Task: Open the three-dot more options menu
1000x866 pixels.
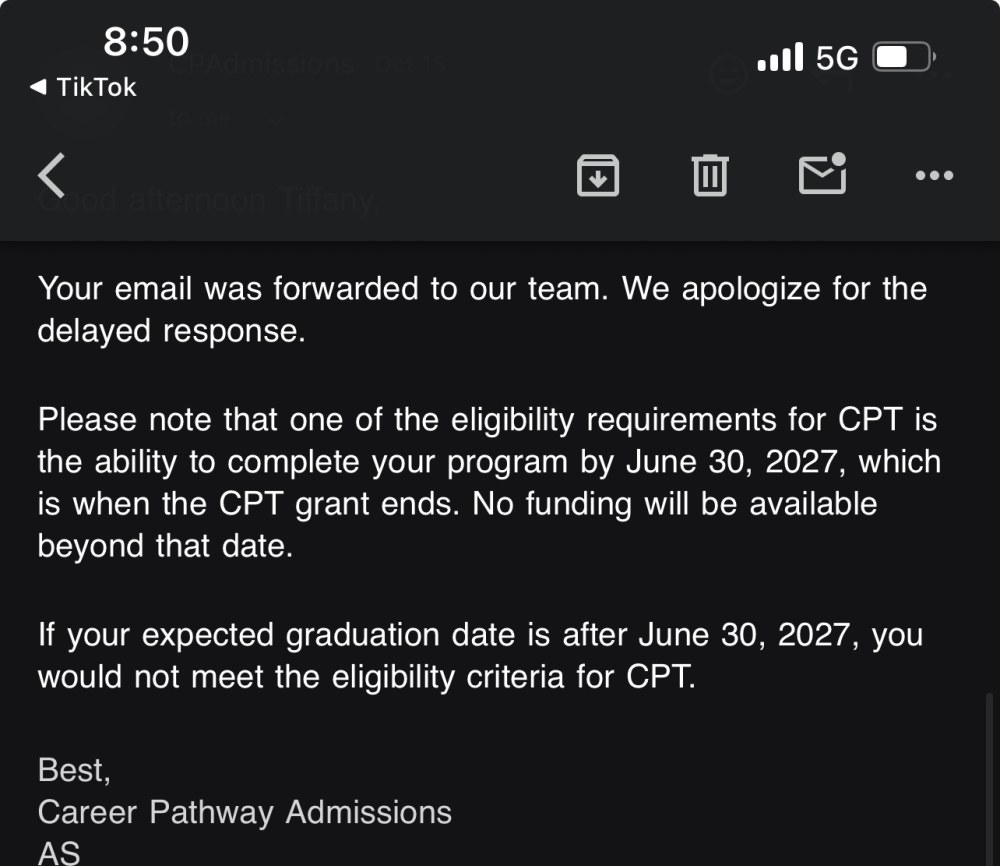Action: click(934, 176)
